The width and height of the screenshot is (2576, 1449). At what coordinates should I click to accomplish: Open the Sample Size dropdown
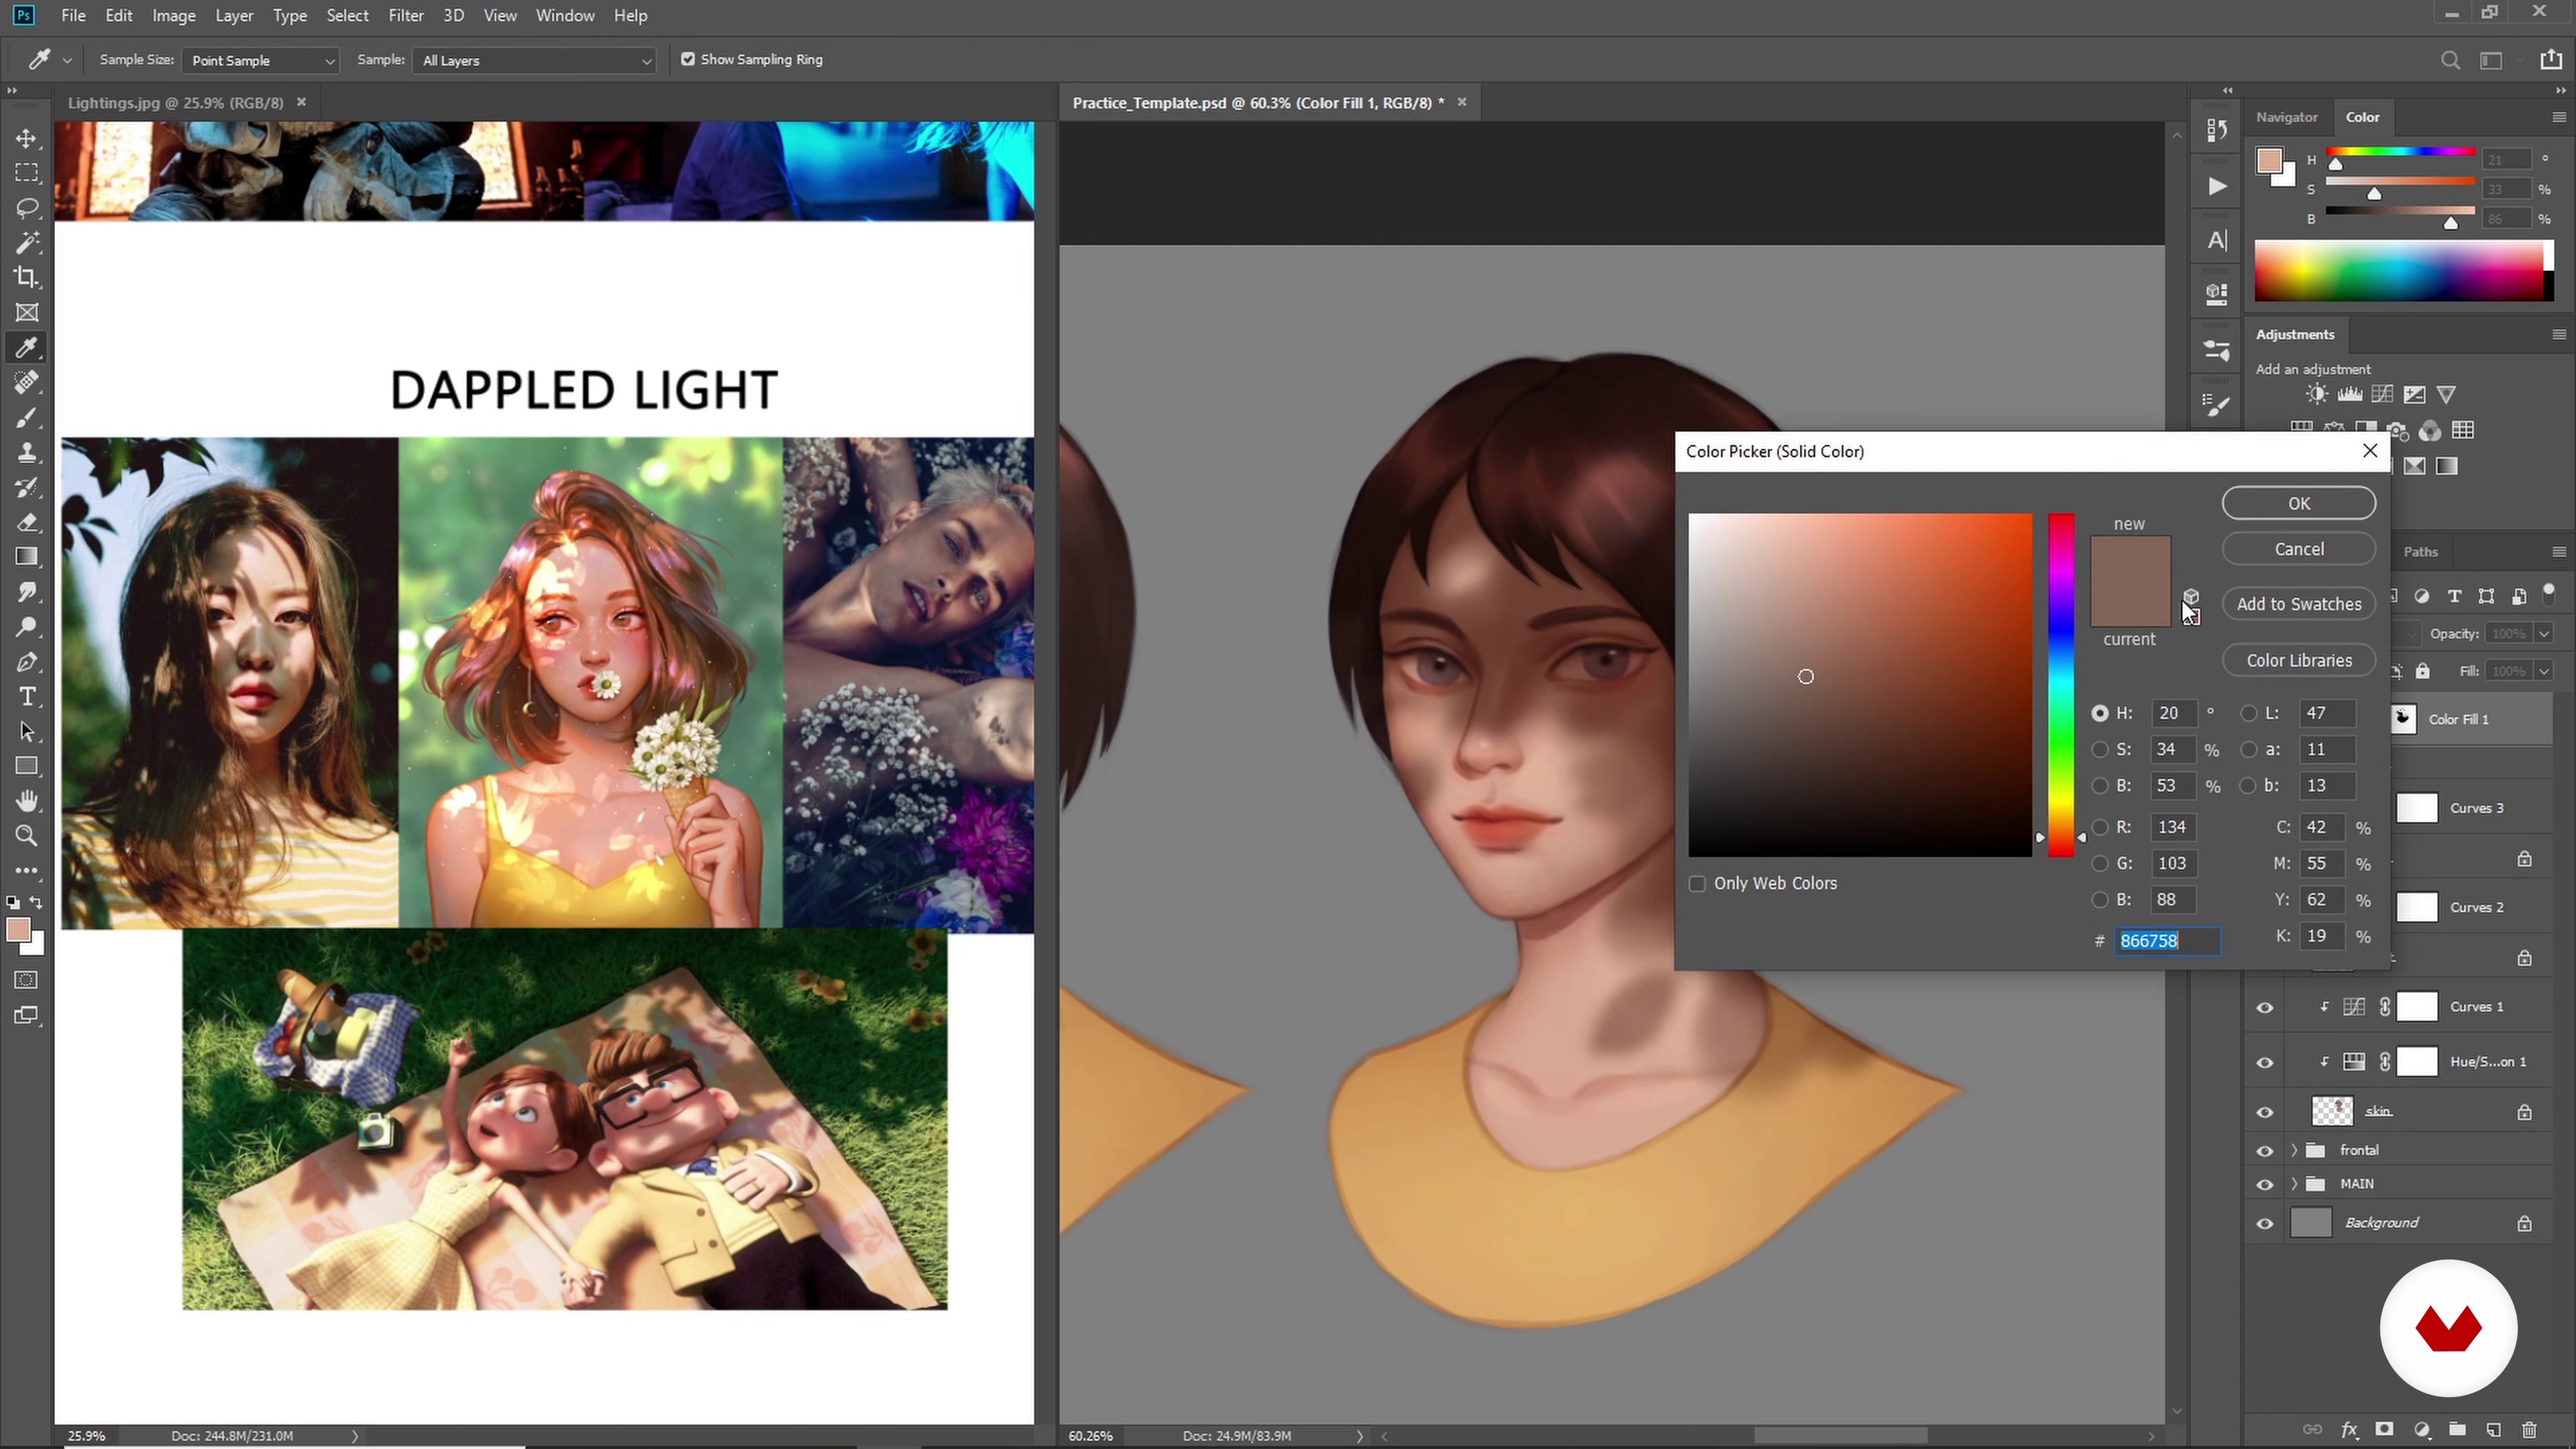260,61
